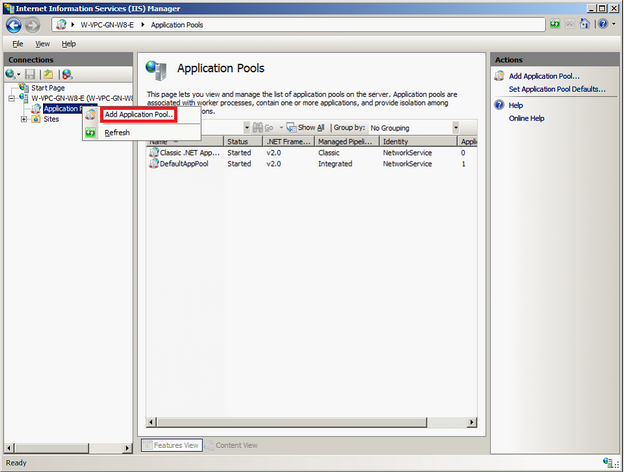
Task: Click Connections pane scrollbar right arrow
Action: pyautogui.click(x=127, y=448)
